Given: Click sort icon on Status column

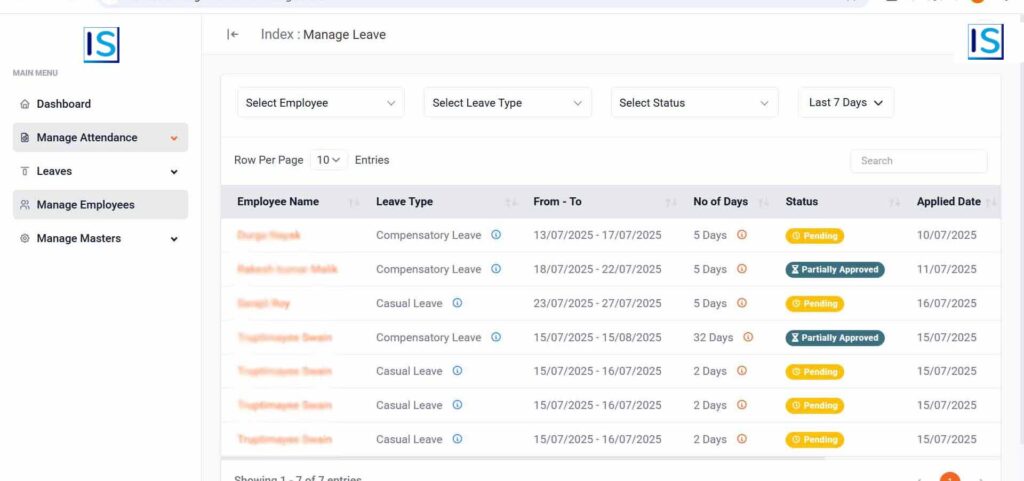Looking at the screenshot, I should [895, 202].
